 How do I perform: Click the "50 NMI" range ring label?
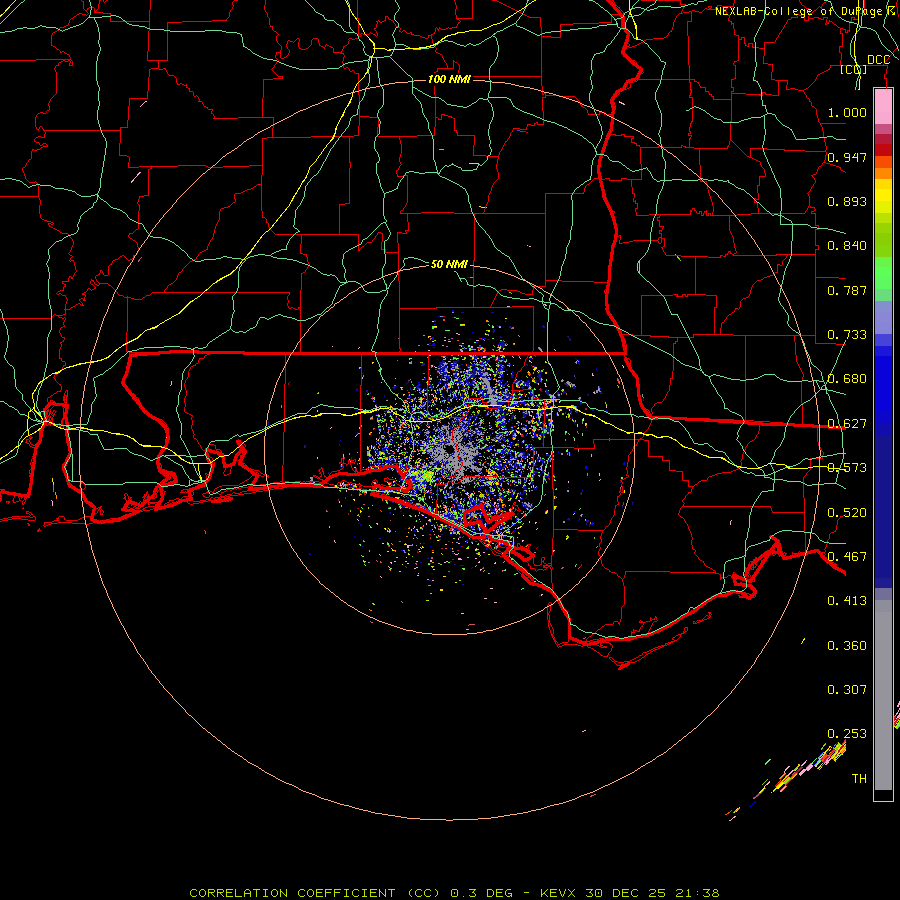pyautogui.click(x=449, y=264)
